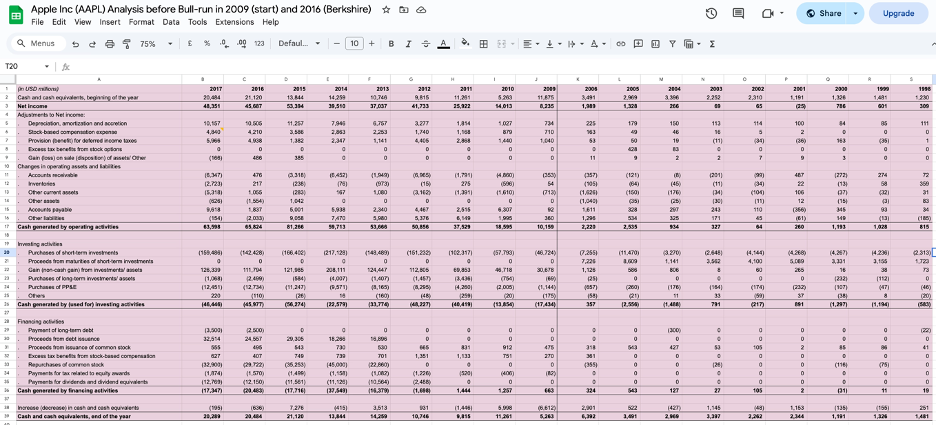Open the Google Sheets home icon
Image resolution: width=936 pixels, height=426 pixels.
(16, 15)
